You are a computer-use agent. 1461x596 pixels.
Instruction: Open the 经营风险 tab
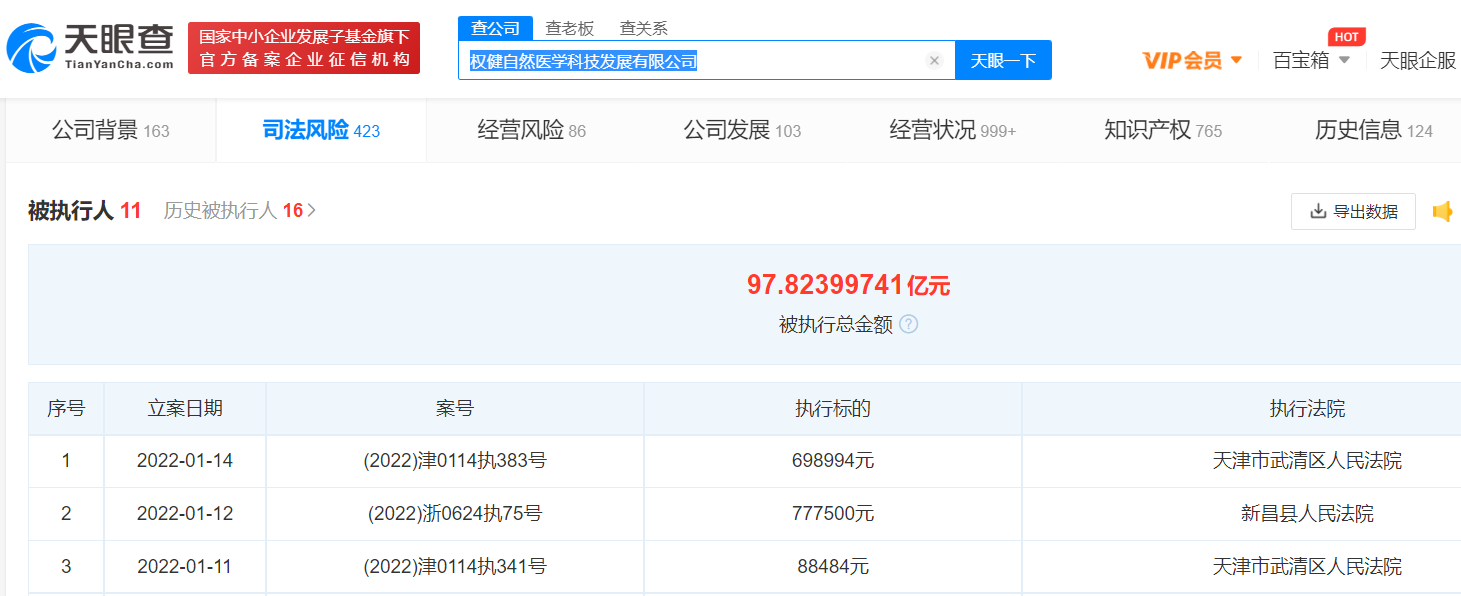pos(531,130)
